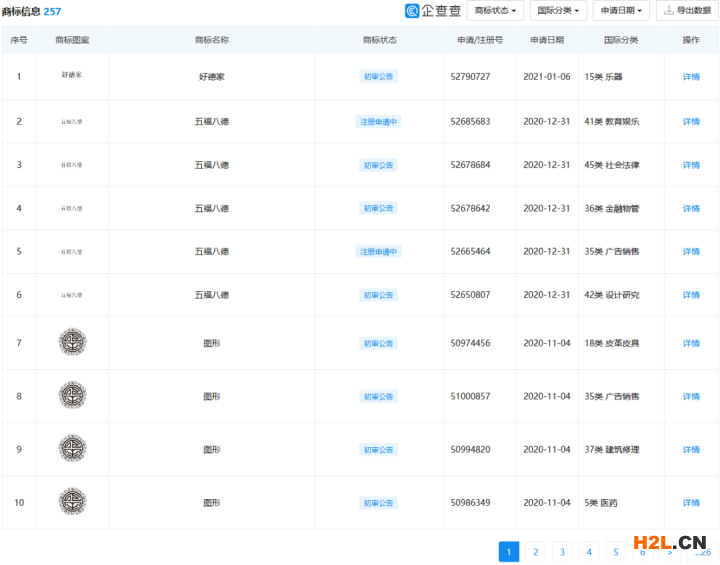Screen dimensions: 720x565
Task: Click the circular graphic trademark in row 7
Action: click(x=72, y=343)
